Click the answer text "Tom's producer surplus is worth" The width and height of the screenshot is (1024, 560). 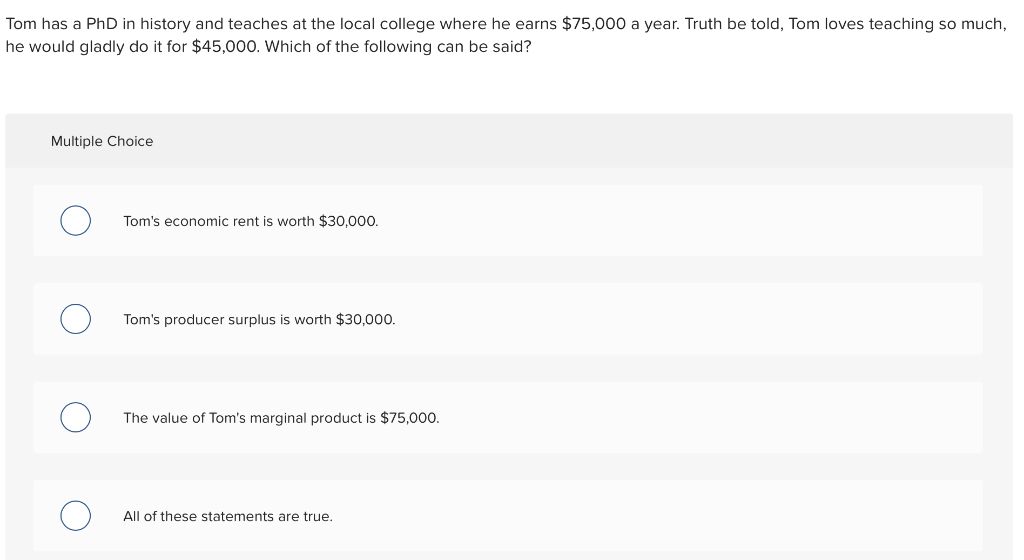click(227, 319)
